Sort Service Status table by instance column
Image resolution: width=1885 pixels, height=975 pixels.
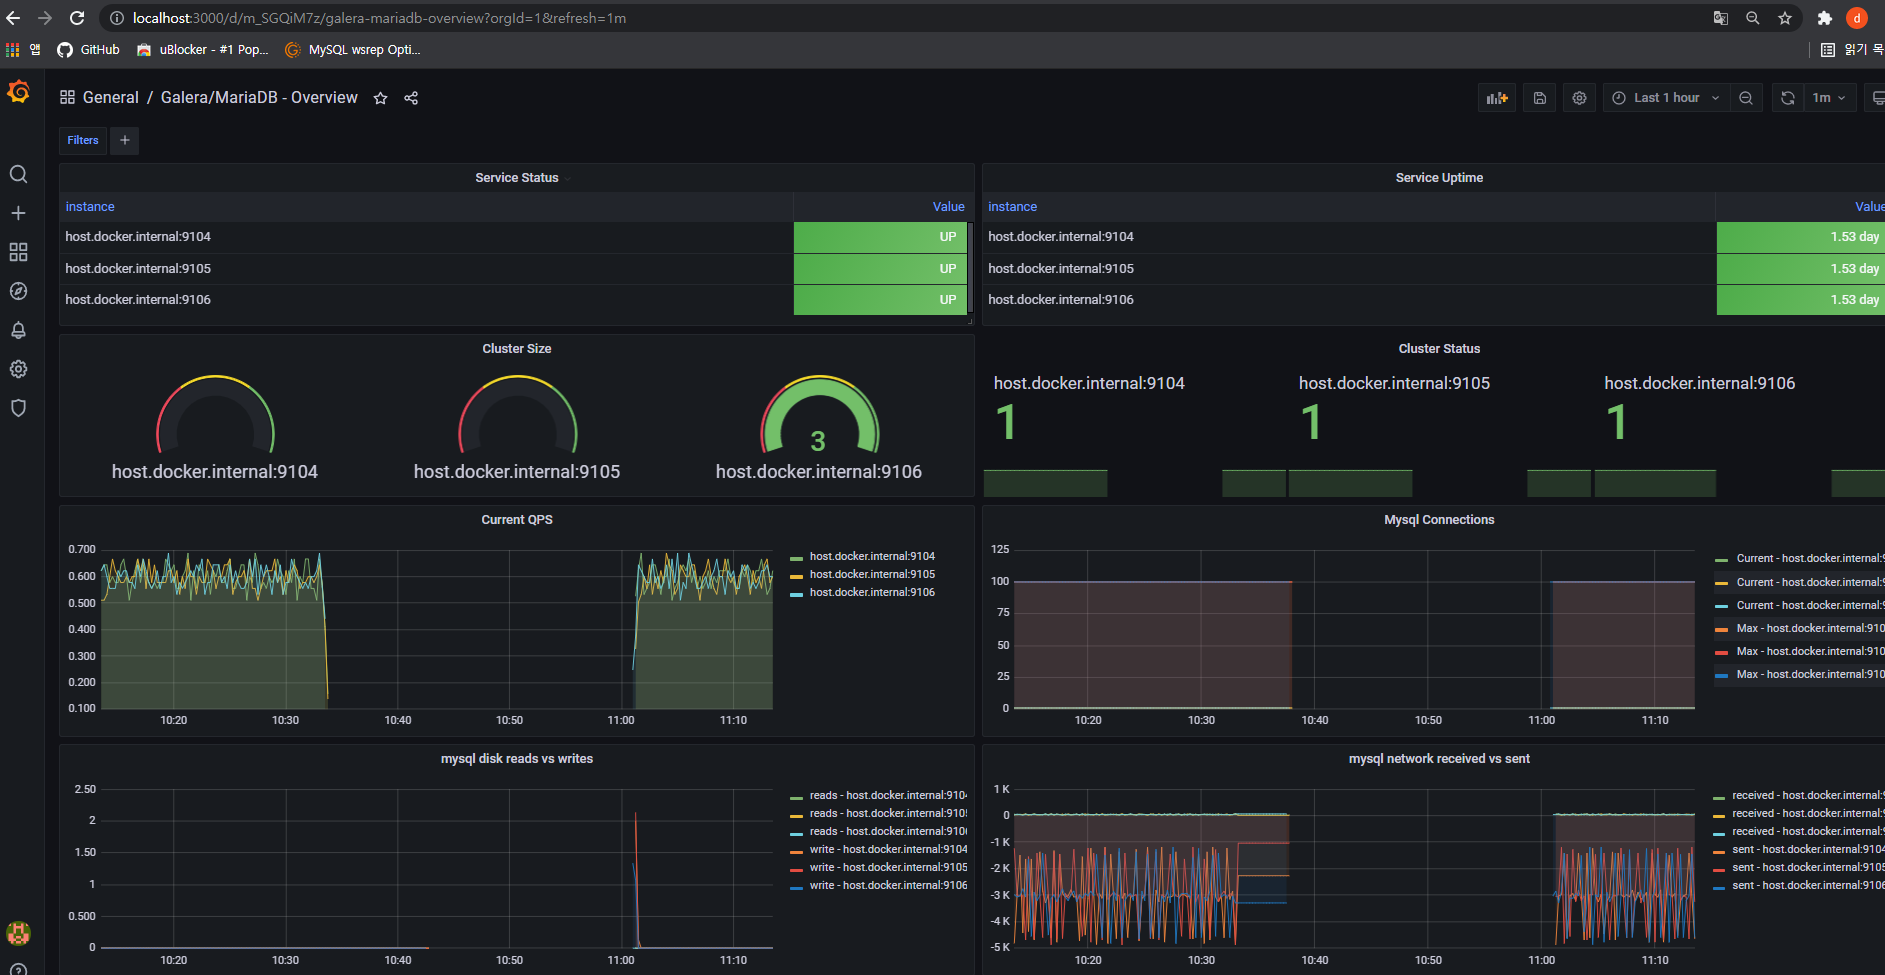(x=90, y=207)
